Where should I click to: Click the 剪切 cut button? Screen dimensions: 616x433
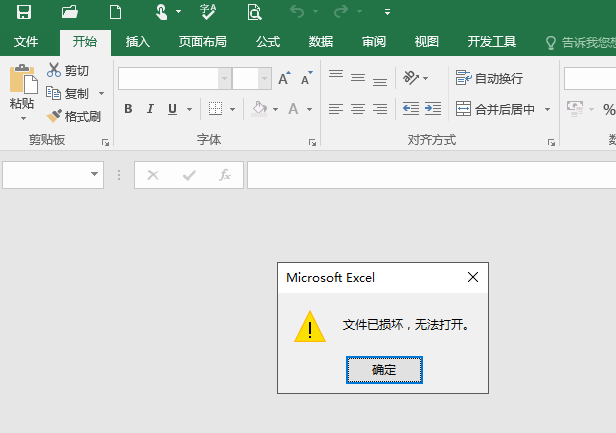68,70
